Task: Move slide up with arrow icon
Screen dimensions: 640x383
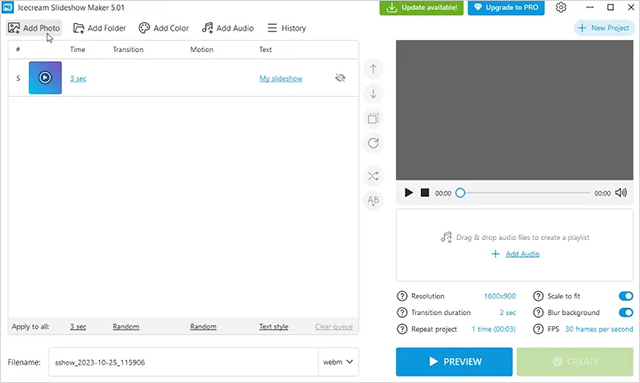Action: (373, 69)
